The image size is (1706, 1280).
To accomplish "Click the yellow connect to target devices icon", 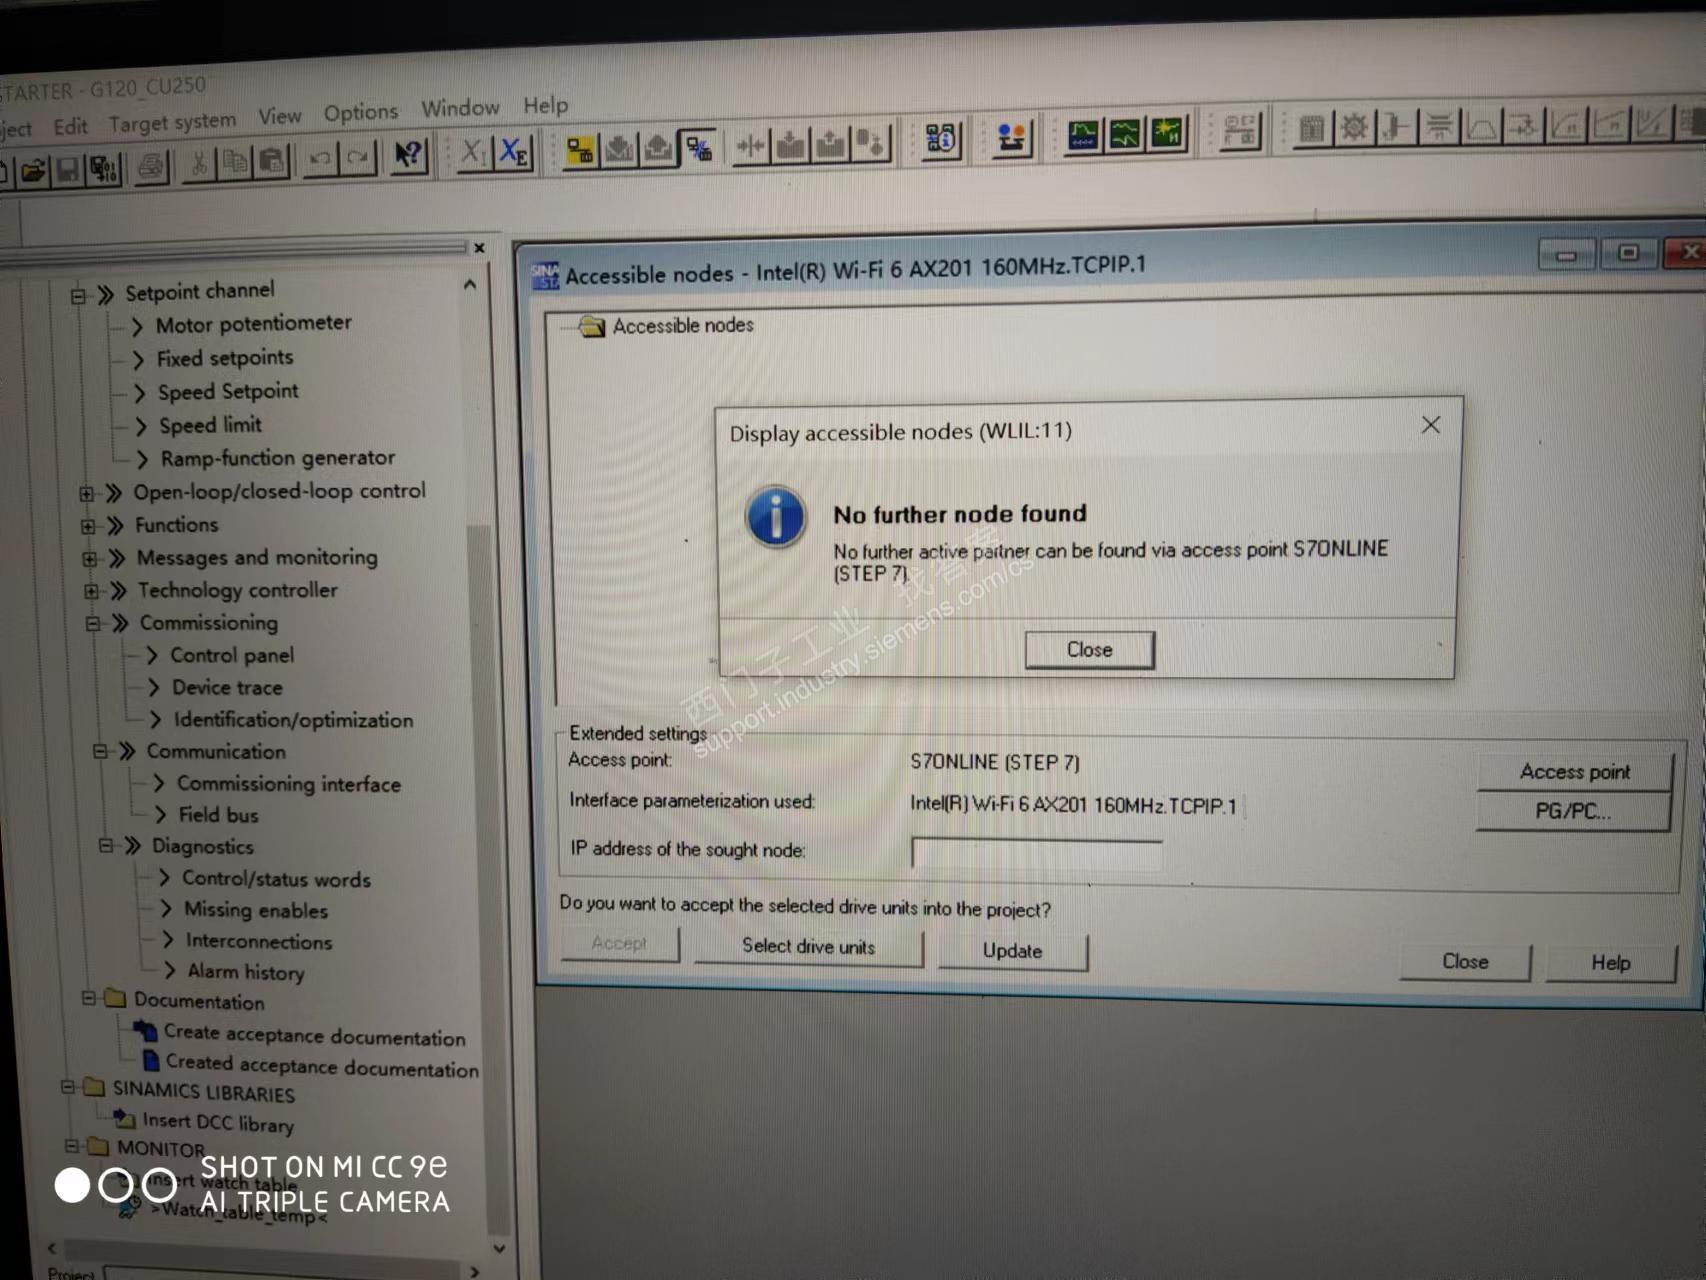I will pyautogui.click(x=579, y=150).
